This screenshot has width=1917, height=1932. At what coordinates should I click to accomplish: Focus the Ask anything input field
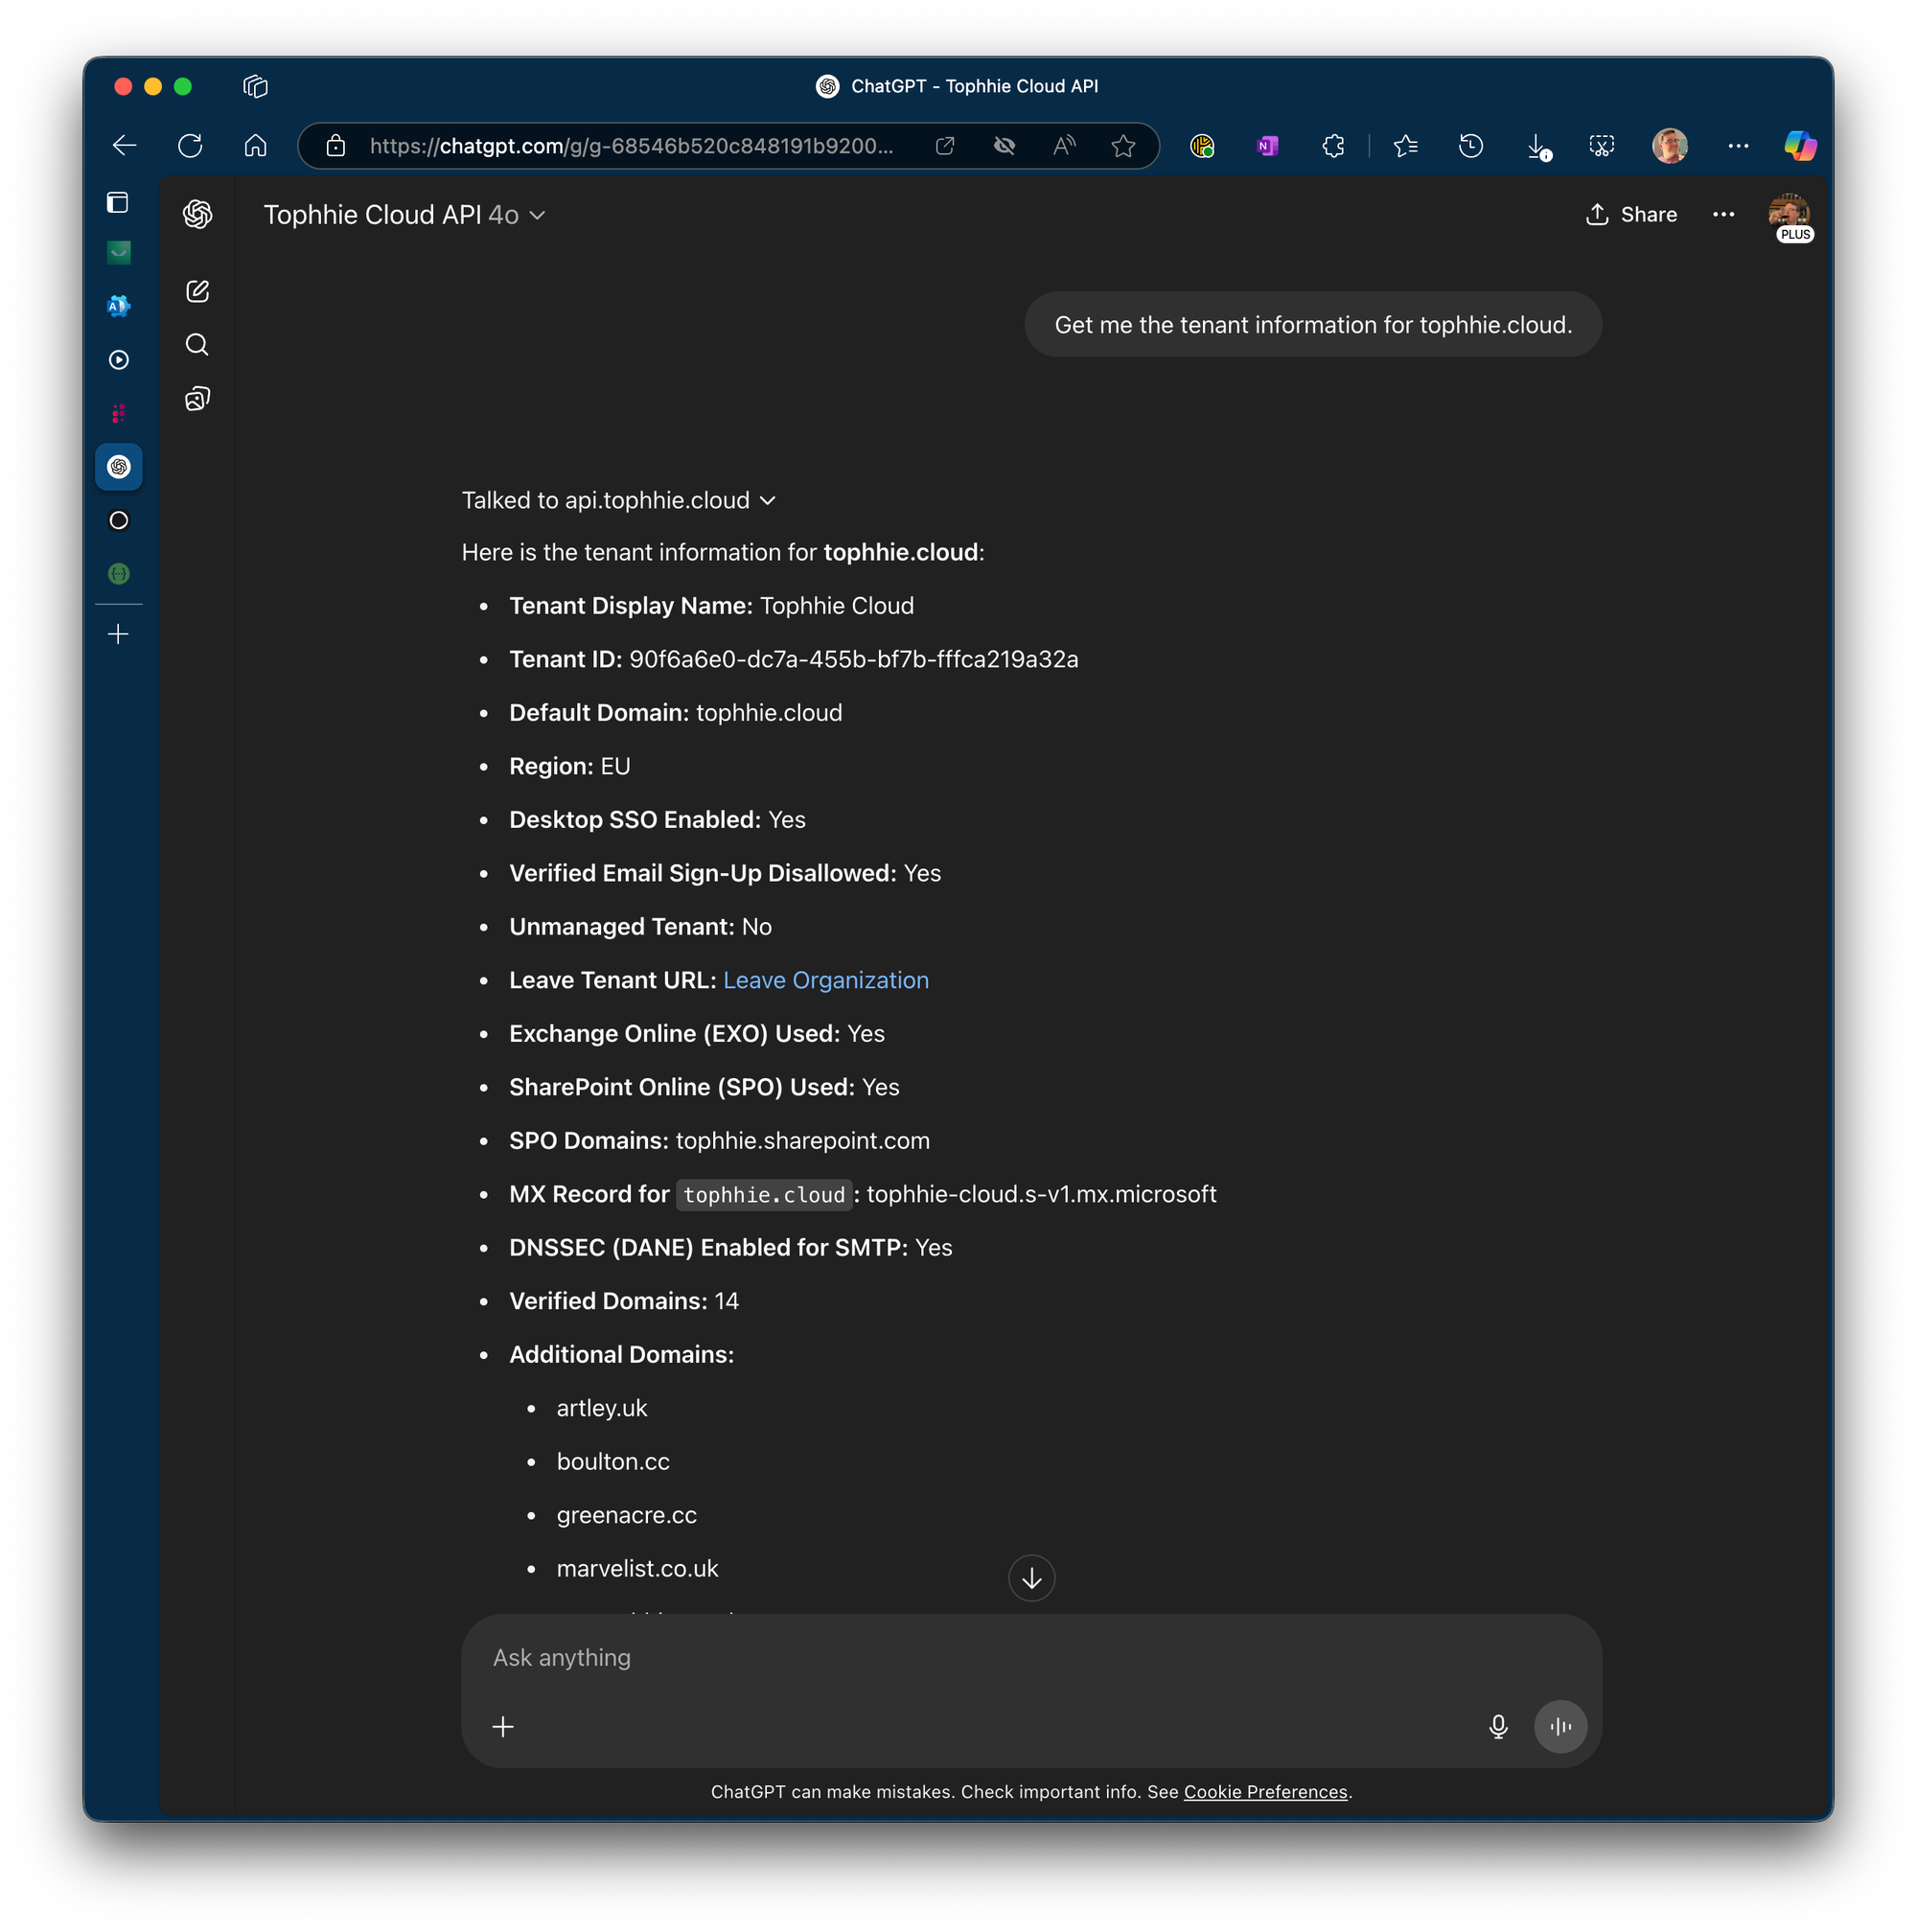pyautogui.click(x=1030, y=1658)
